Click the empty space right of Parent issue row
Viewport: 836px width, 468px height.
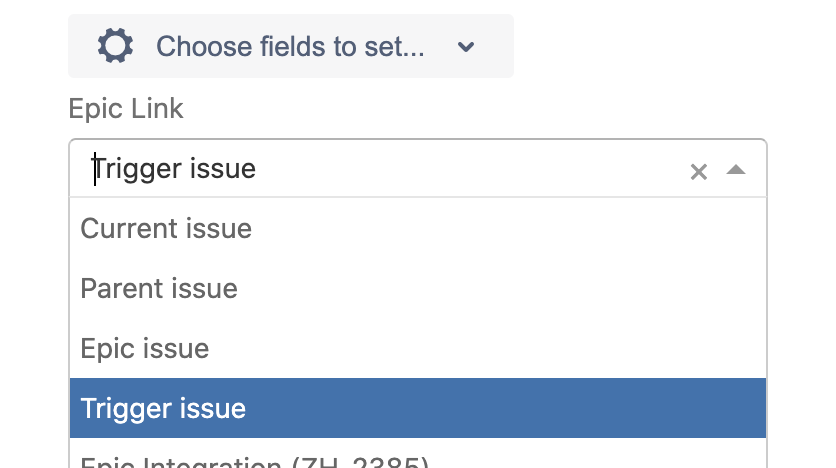pyautogui.click(x=550, y=288)
